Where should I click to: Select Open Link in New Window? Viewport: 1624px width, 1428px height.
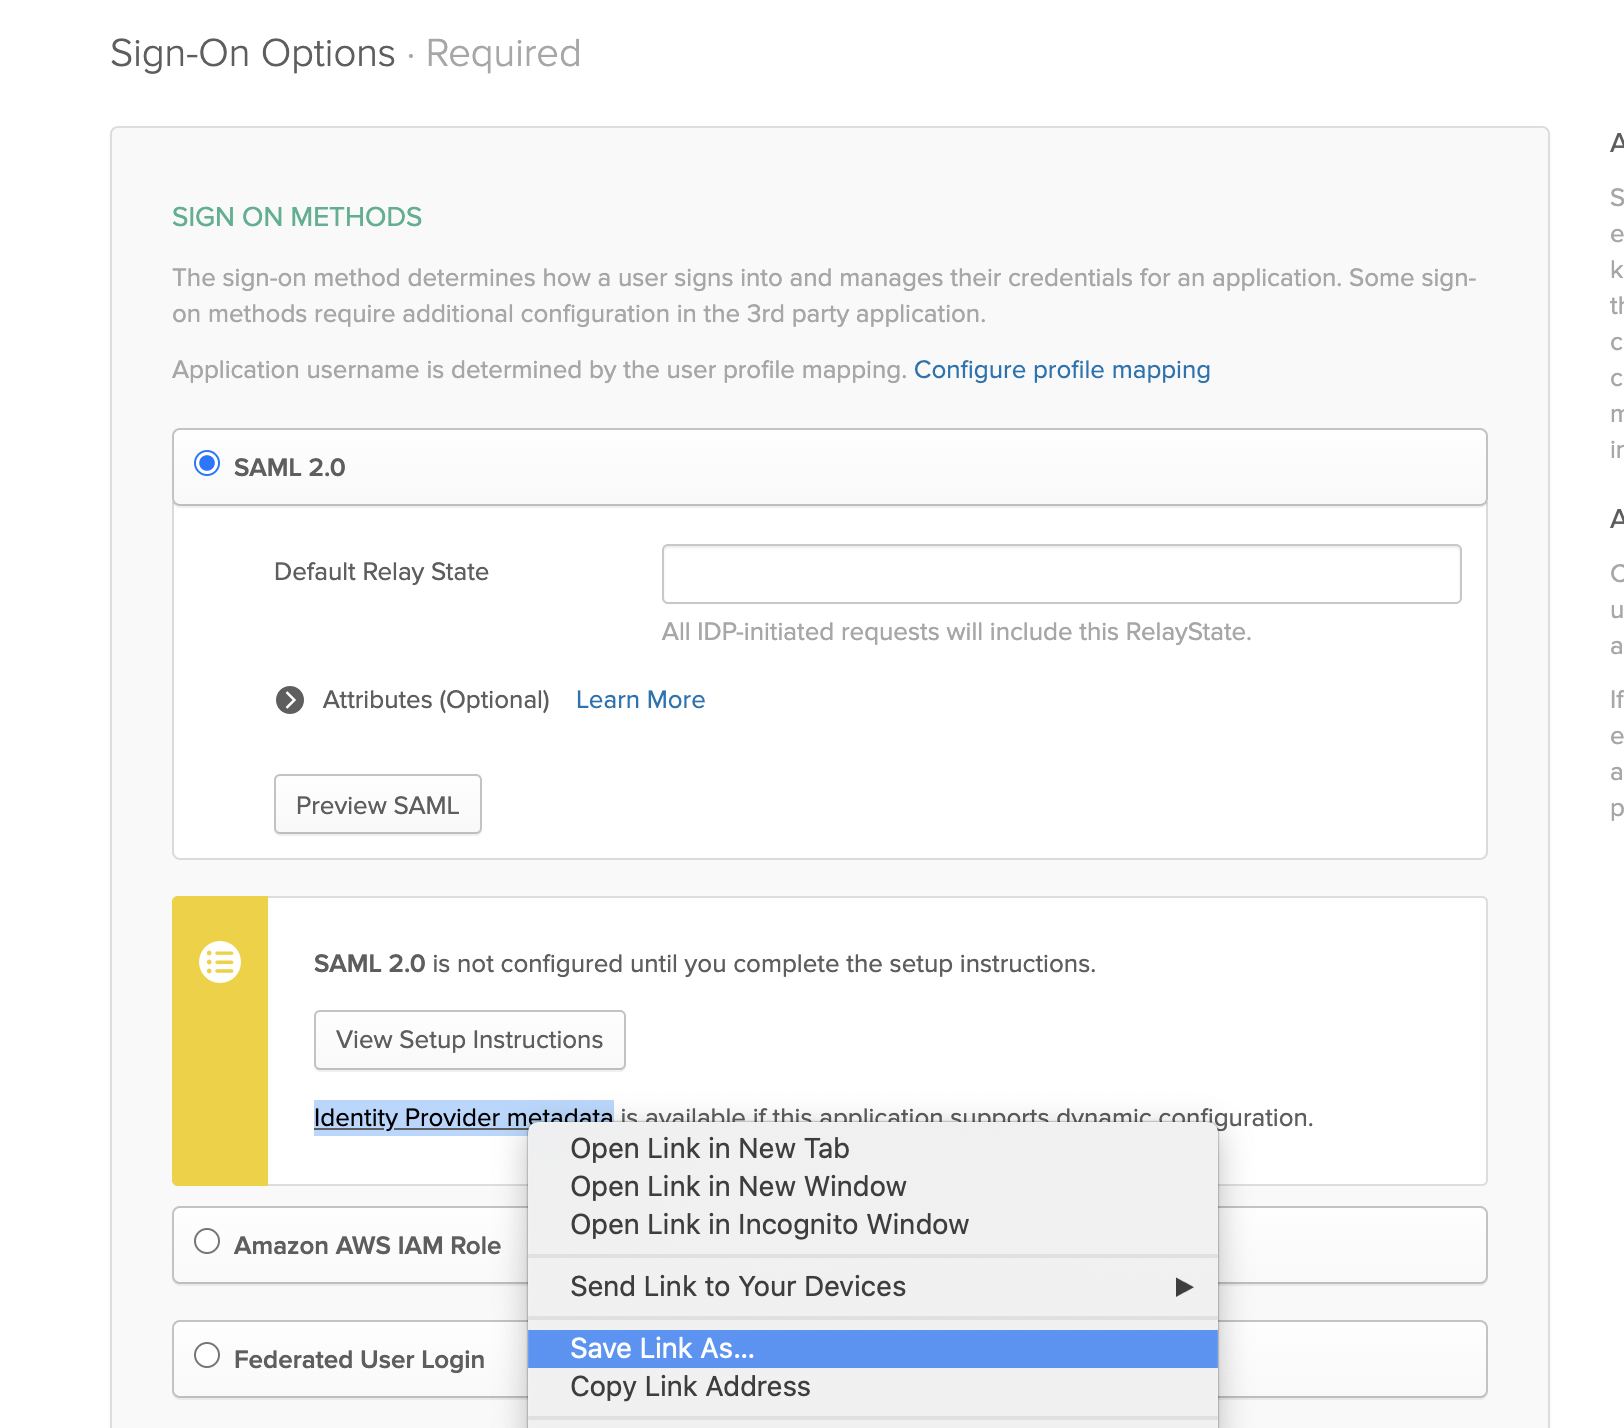738,1187
